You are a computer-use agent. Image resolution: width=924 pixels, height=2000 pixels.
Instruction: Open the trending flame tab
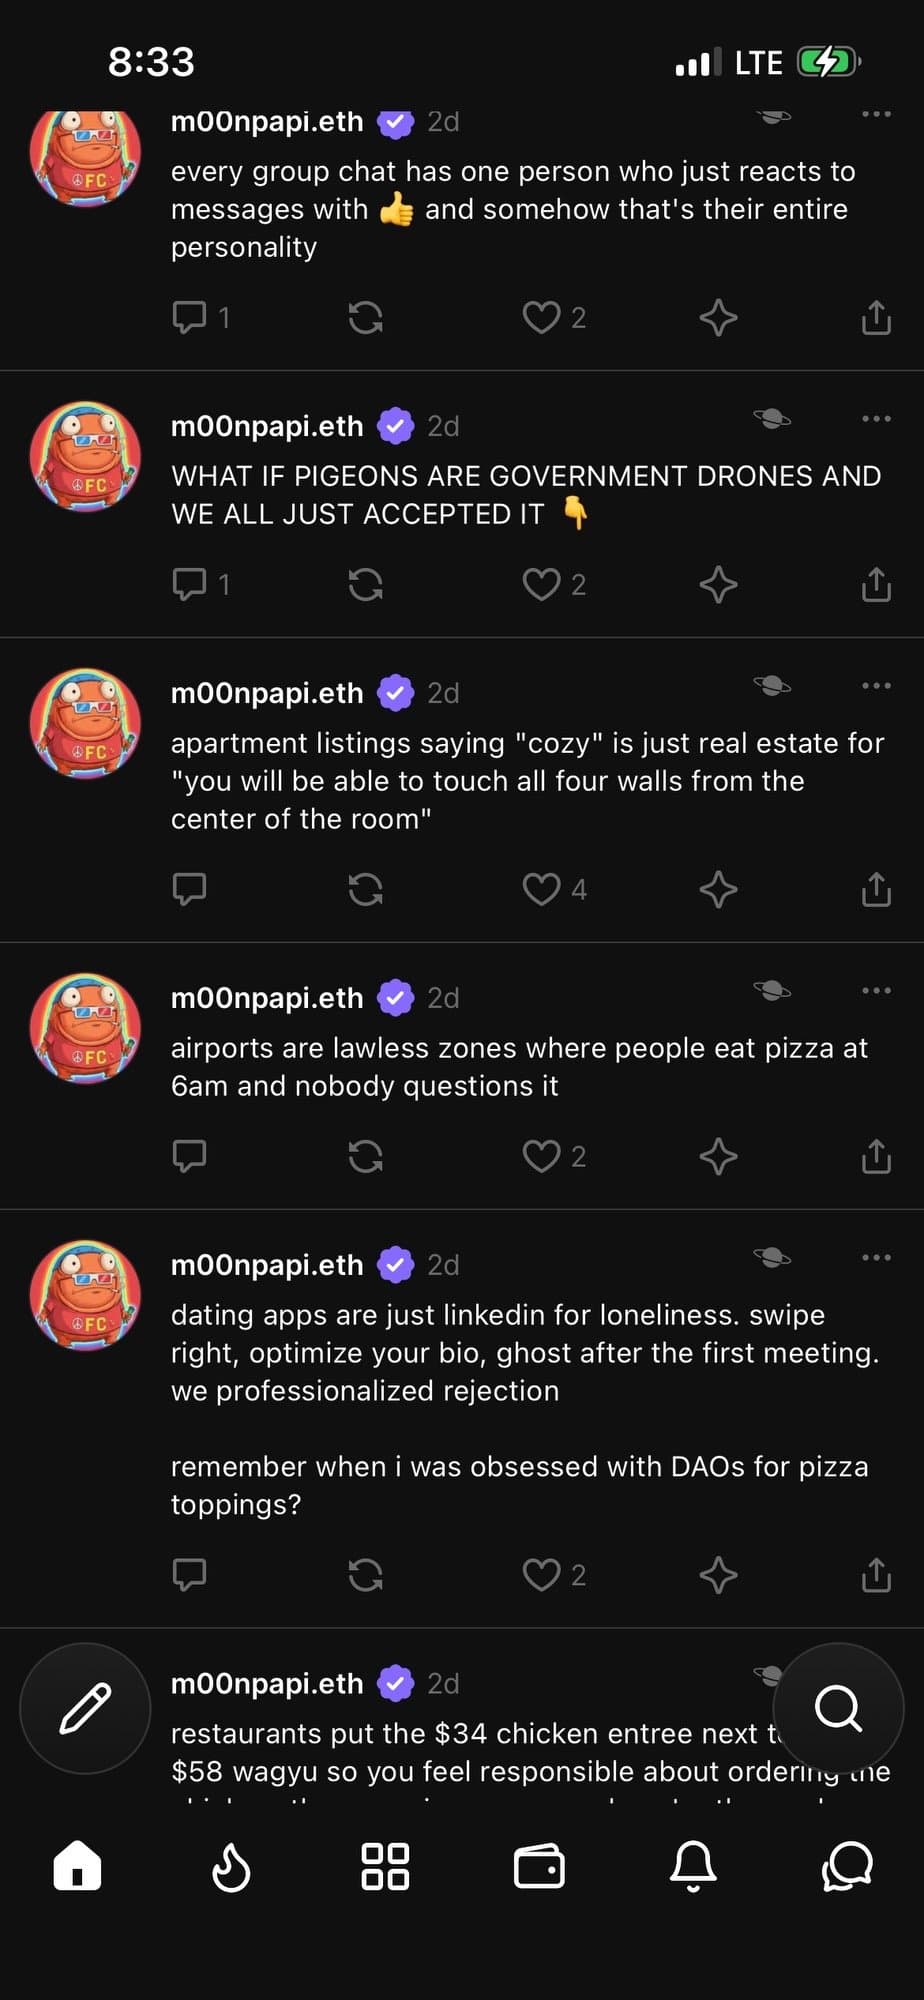[x=231, y=1867]
